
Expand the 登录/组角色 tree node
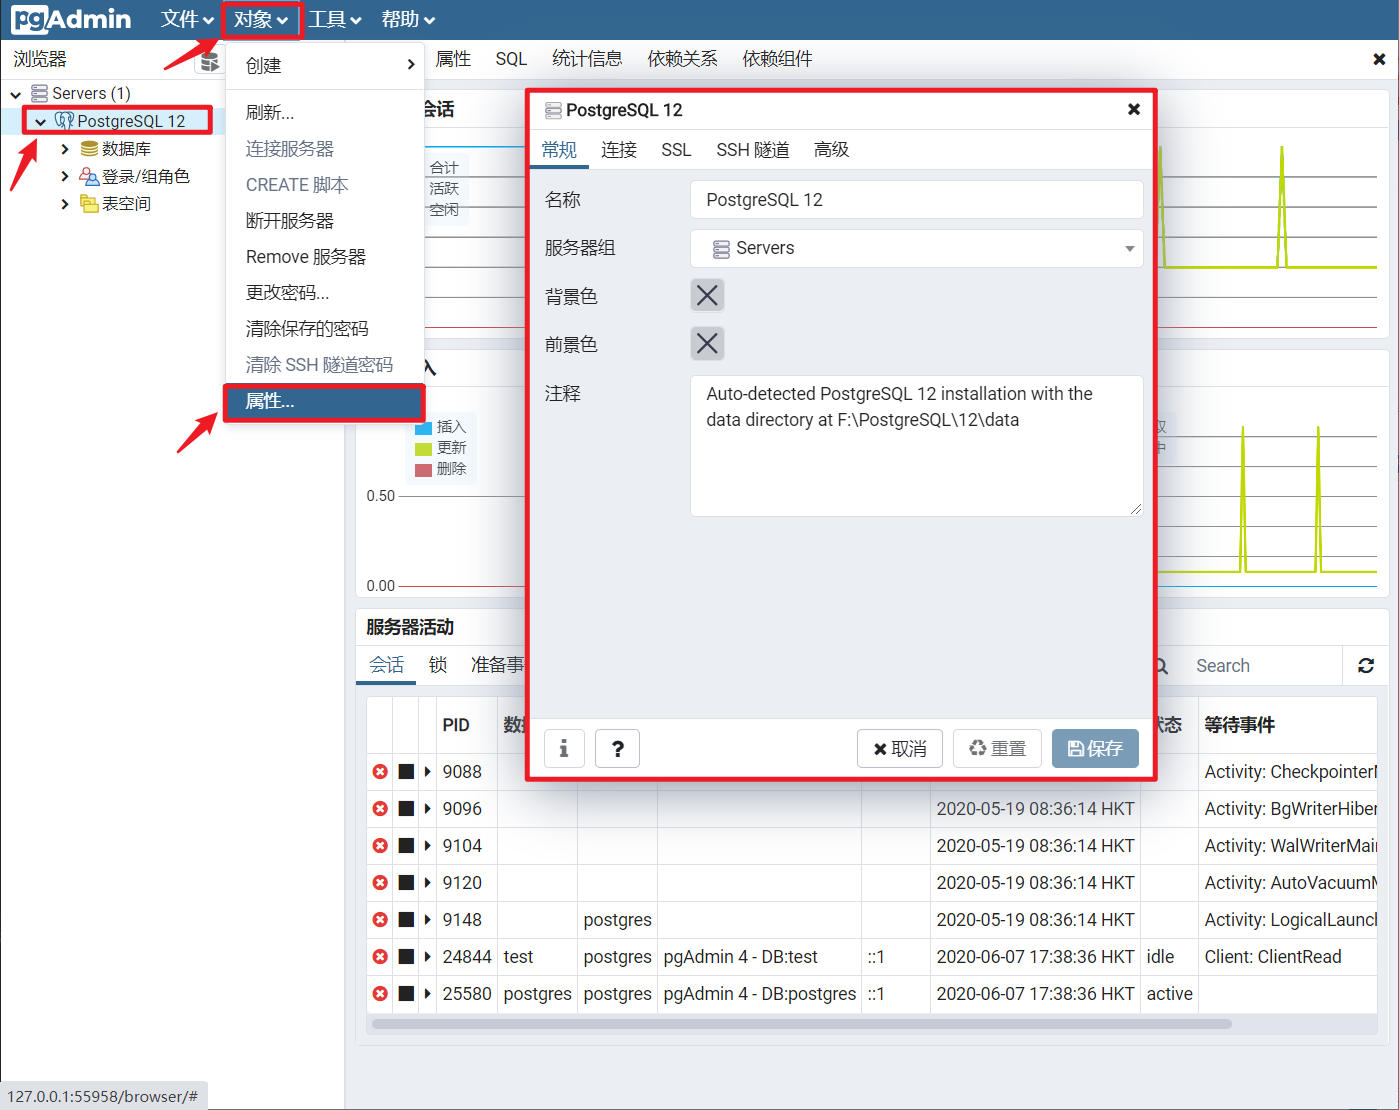pyautogui.click(x=65, y=177)
